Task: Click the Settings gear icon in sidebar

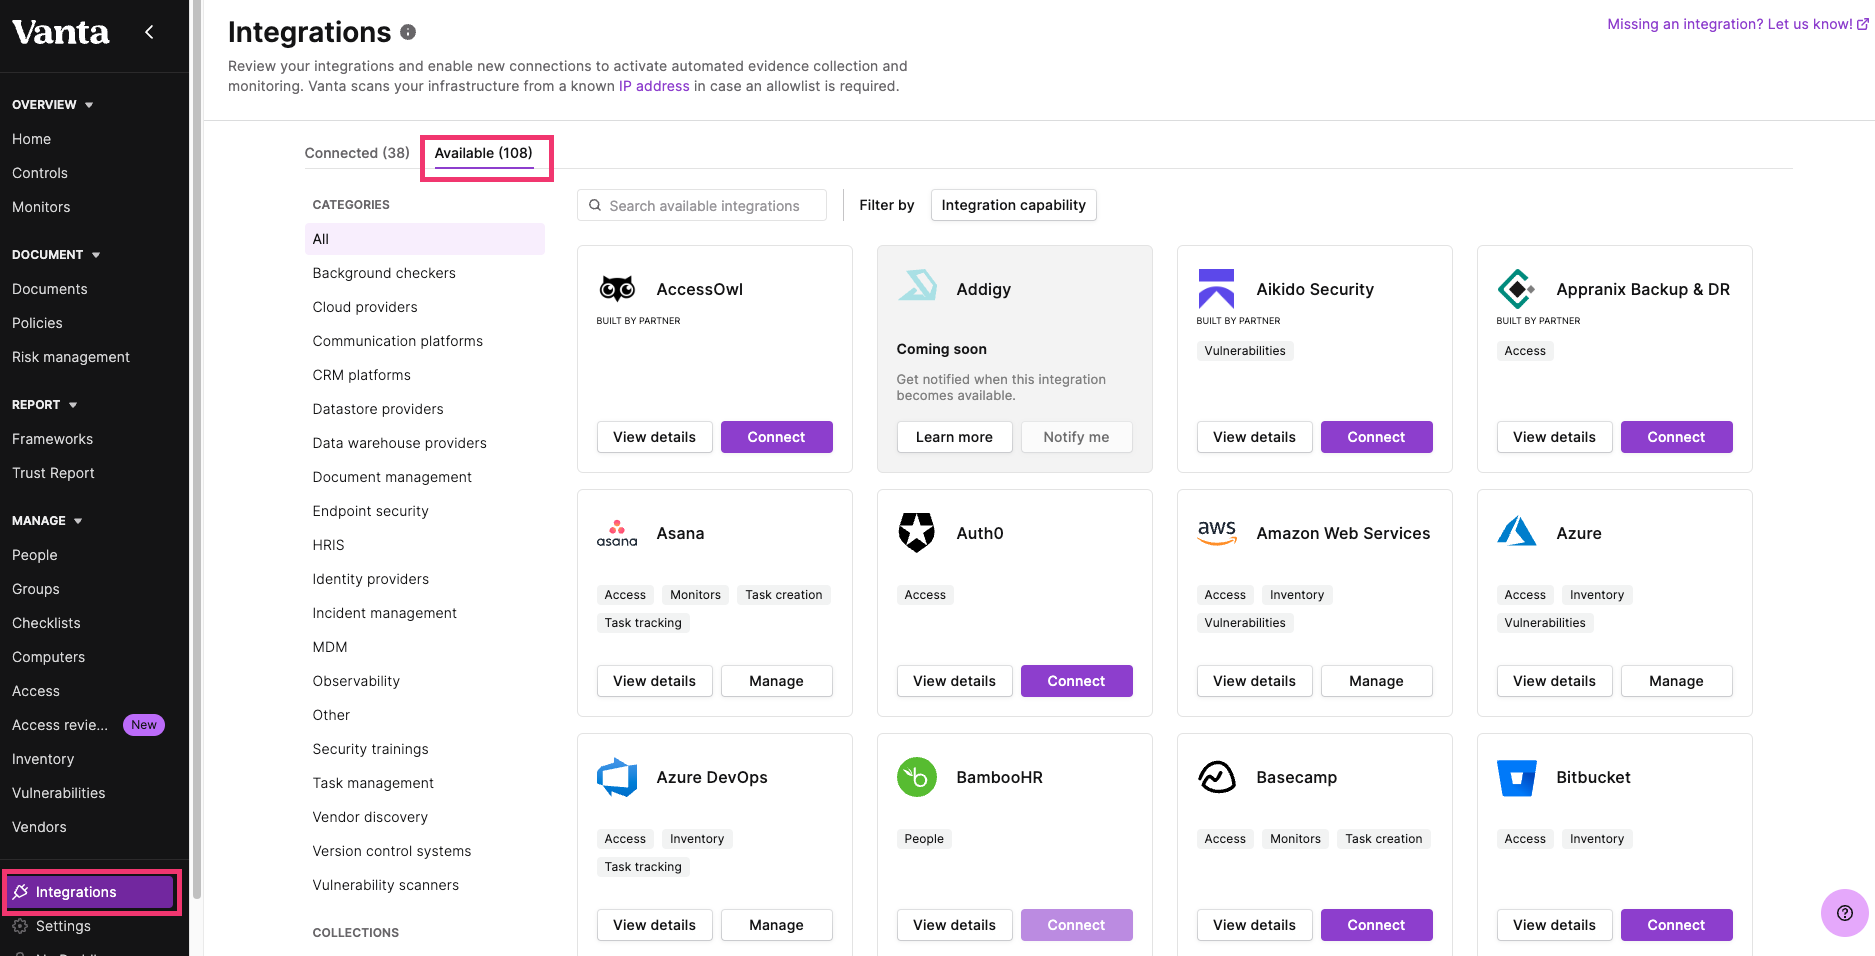Action: 20,926
